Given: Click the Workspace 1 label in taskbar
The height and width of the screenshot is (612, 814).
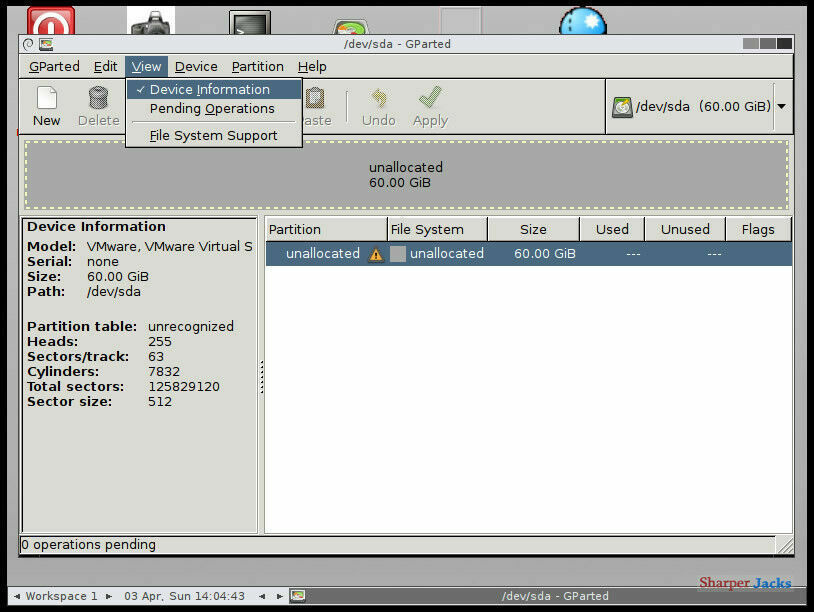Looking at the screenshot, I should pos(62,596).
